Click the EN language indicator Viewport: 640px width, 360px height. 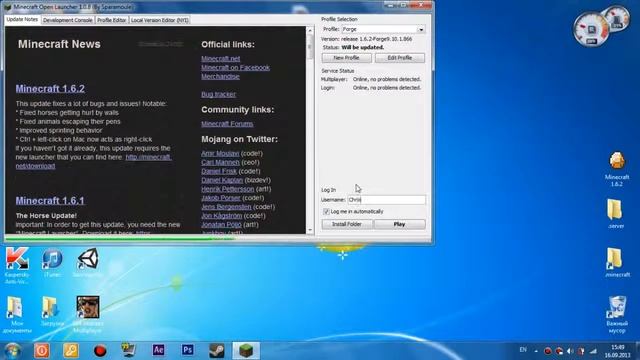[x=523, y=350]
